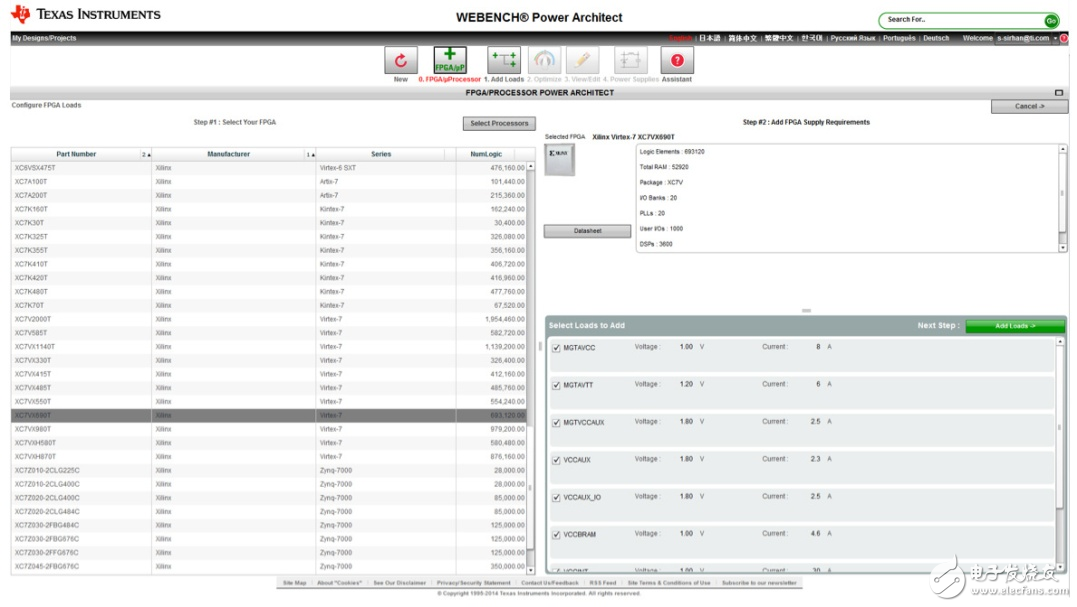Open the Site Map footer link

(x=295, y=583)
